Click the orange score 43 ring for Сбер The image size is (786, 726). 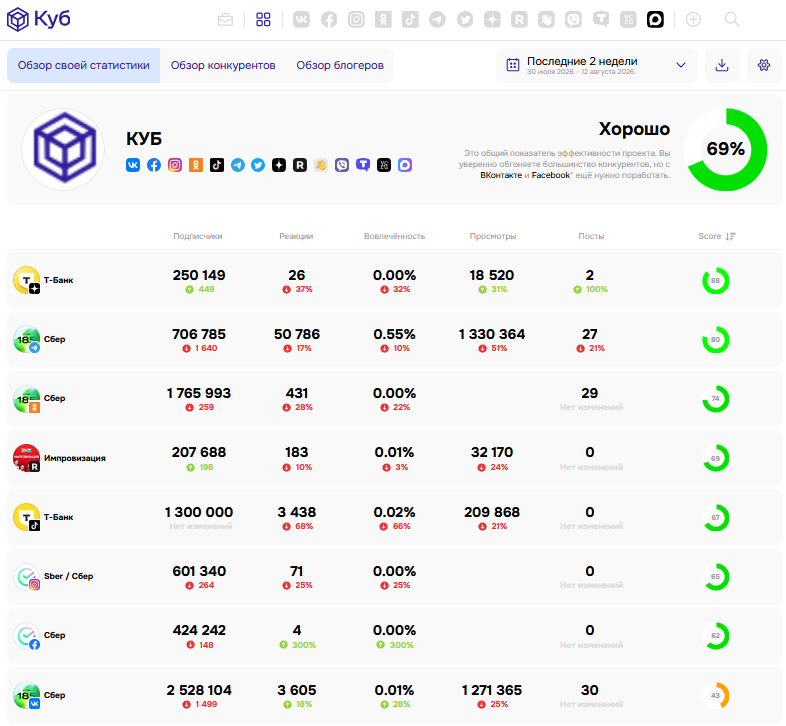click(715, 695)
